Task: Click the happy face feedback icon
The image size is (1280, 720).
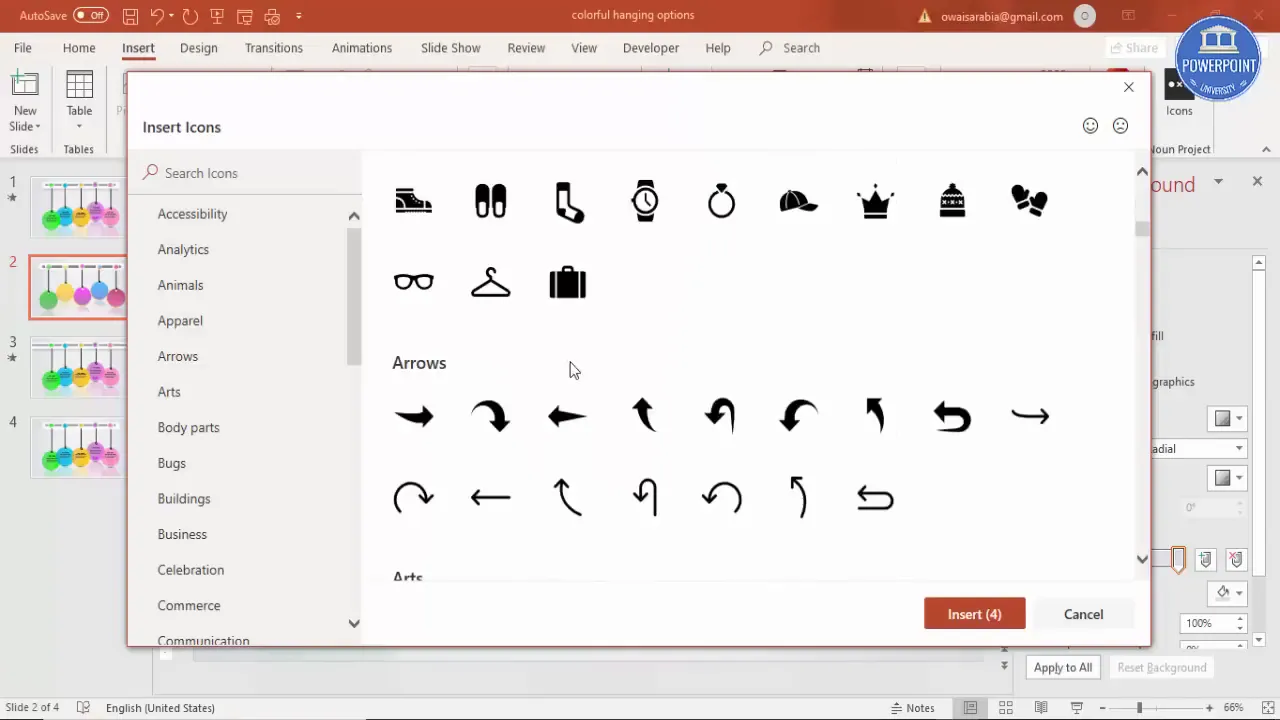Action: pos(1090,126)
